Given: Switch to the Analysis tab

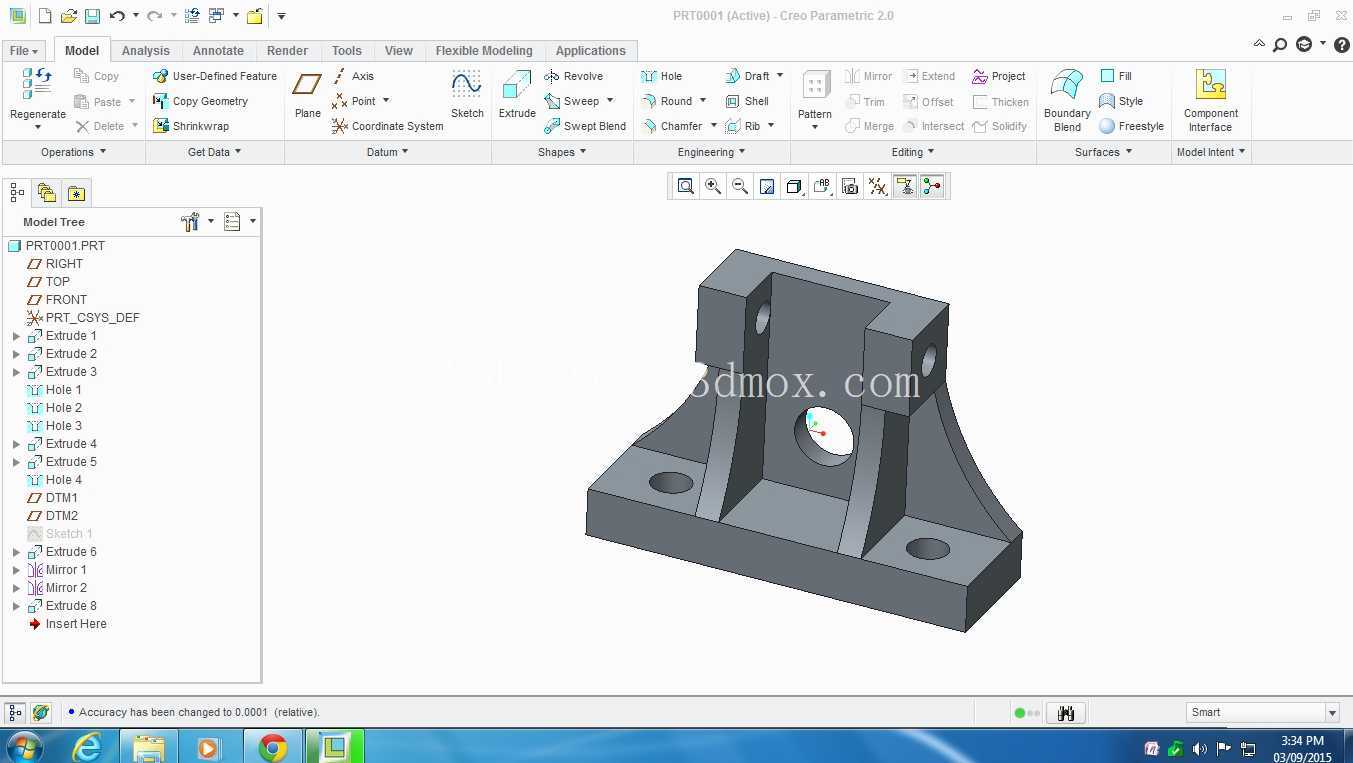Looking at the screenshot, I should 146,51.
